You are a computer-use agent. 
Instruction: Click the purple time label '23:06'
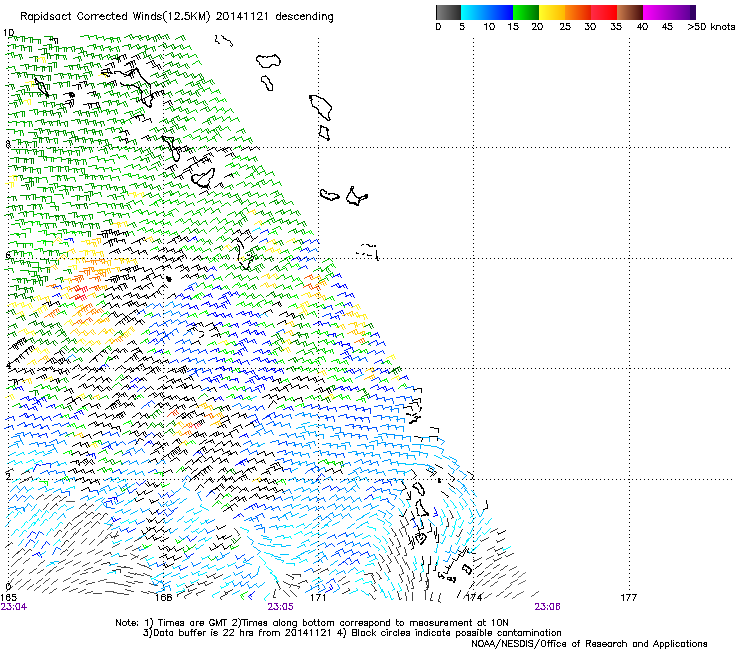pos(547,607)
